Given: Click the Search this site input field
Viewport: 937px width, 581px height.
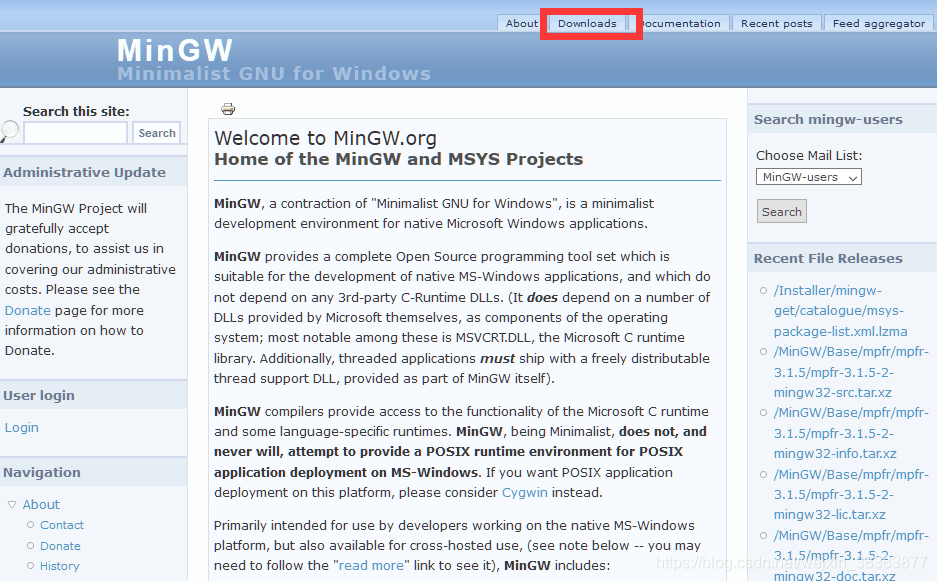Looking at the screenshot, I should 75,133.
